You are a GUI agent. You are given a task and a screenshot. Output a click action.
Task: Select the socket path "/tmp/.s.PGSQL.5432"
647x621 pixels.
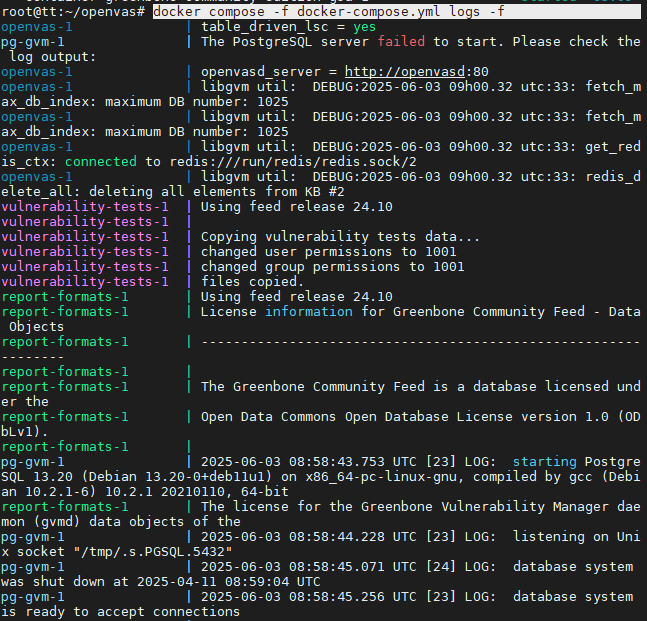[153, 552]
